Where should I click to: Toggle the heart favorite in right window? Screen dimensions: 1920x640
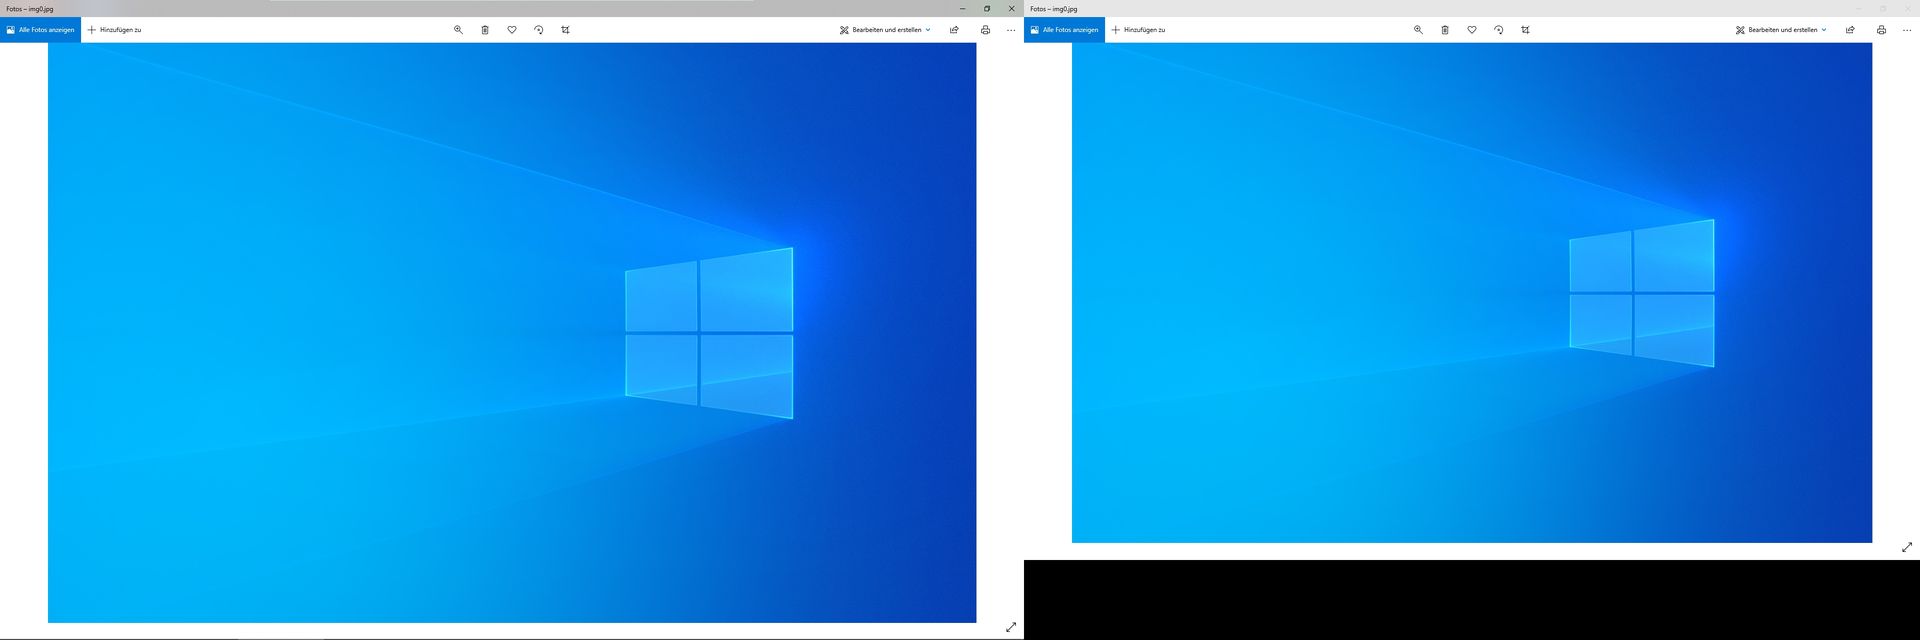(1472, 30)
